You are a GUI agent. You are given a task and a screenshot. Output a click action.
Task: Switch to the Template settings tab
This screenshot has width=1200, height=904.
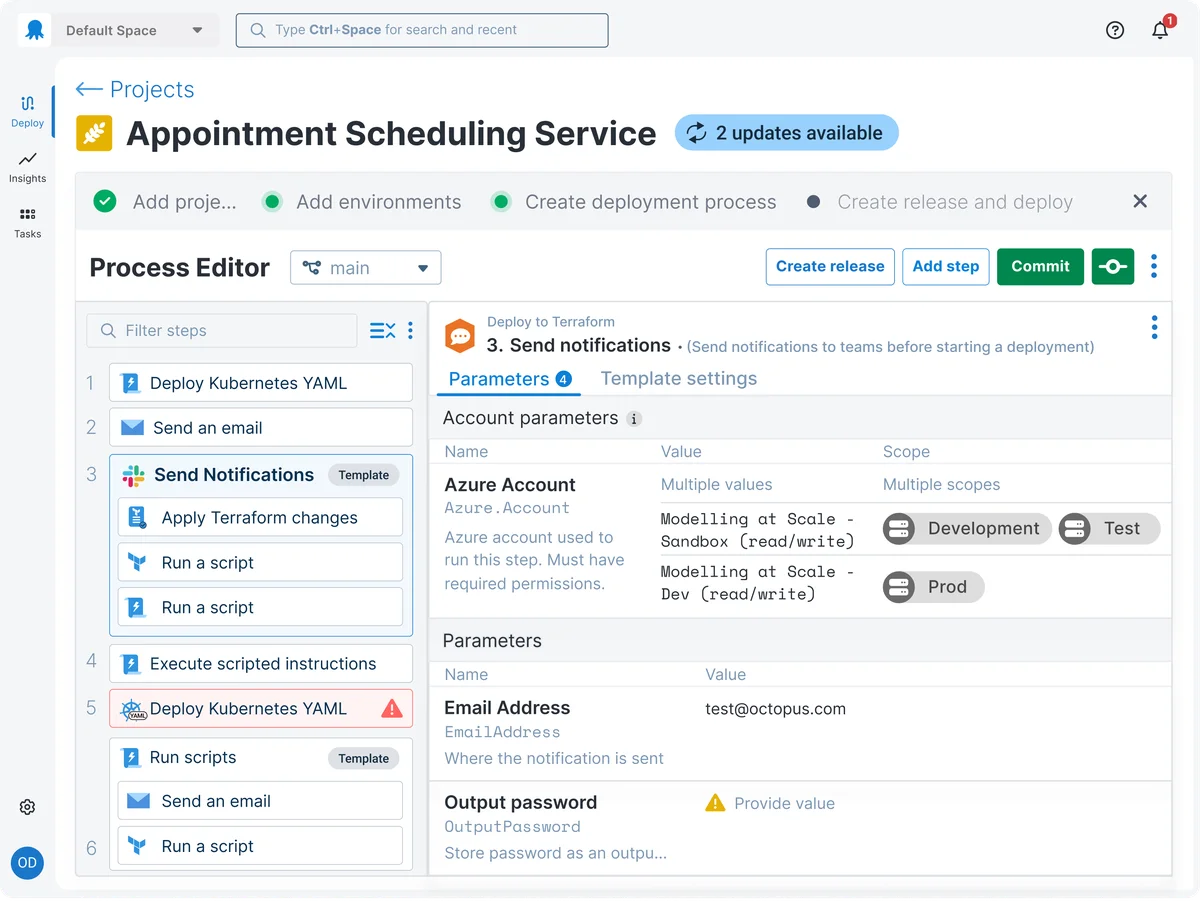coord(678,379)
